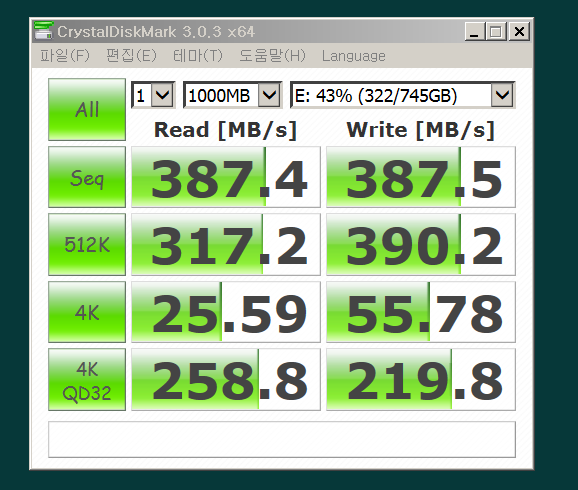This screenshot has width=578, height=490.
Task: Click the Seq read result 387.4
Action: coord(226,177)
